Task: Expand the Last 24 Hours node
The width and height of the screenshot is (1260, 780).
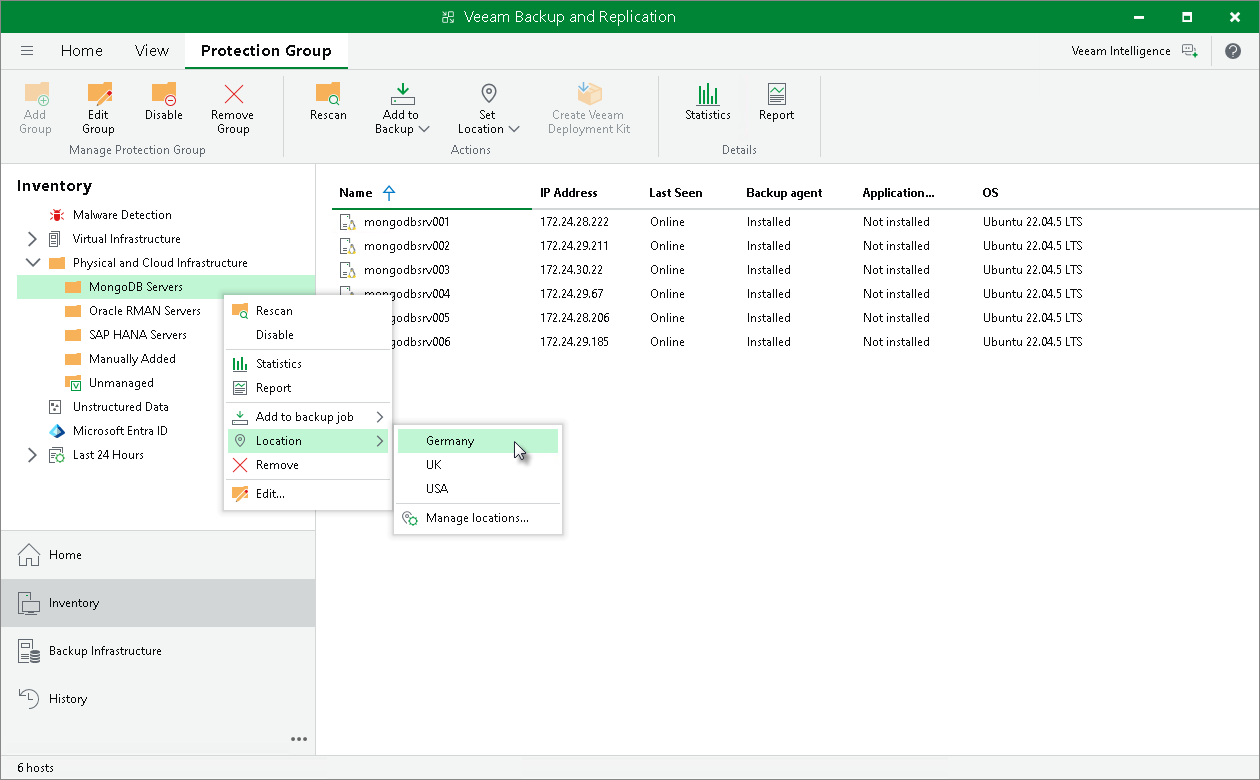Action: click(32, 455)
